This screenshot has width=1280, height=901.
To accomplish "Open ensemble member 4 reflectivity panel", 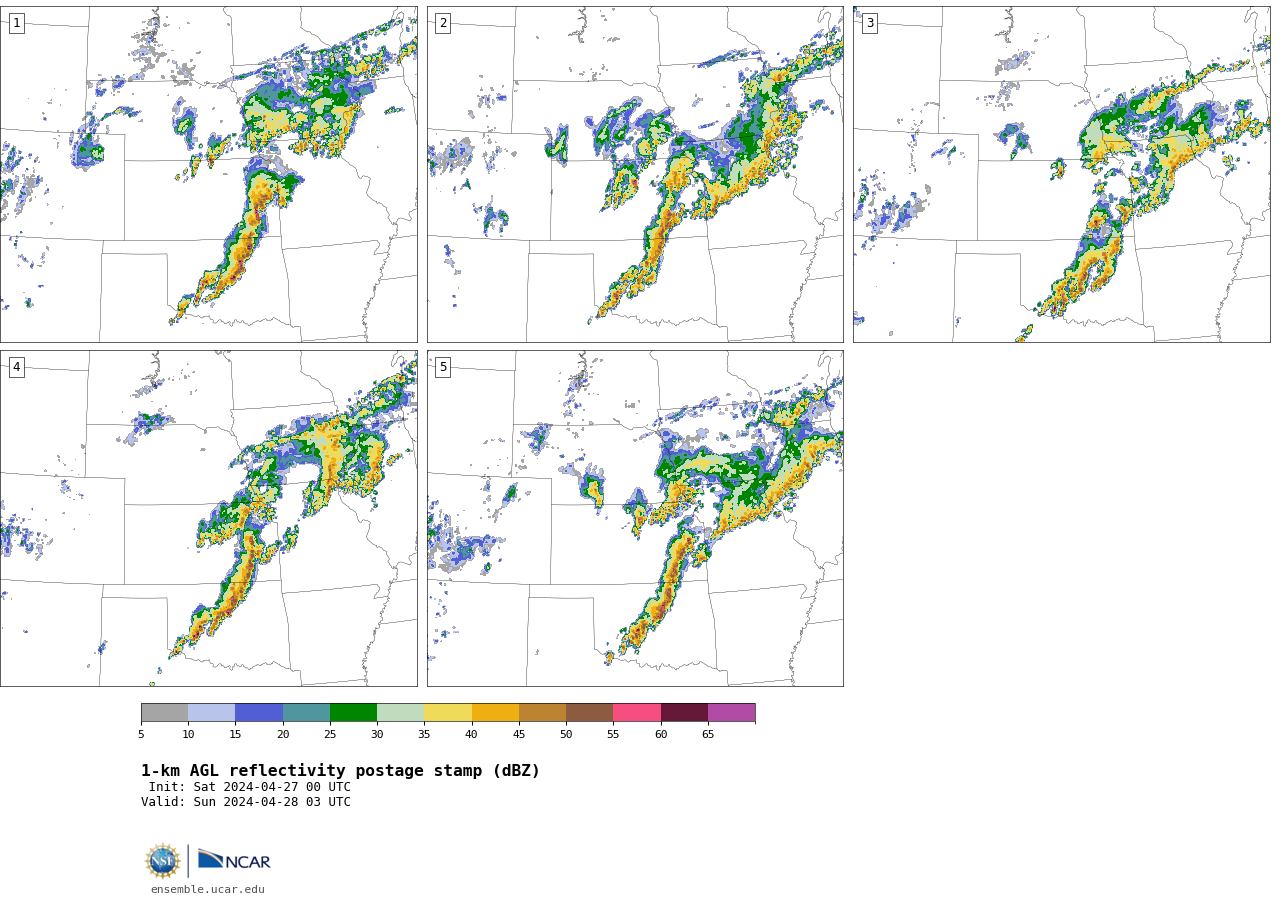I will (208, 518).
